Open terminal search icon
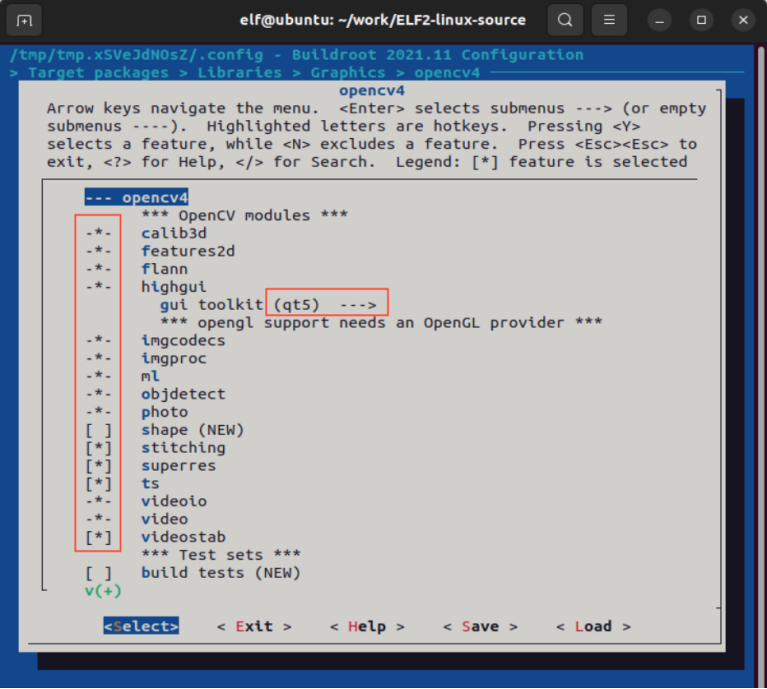The image size is (767, 689). point(565,20)
